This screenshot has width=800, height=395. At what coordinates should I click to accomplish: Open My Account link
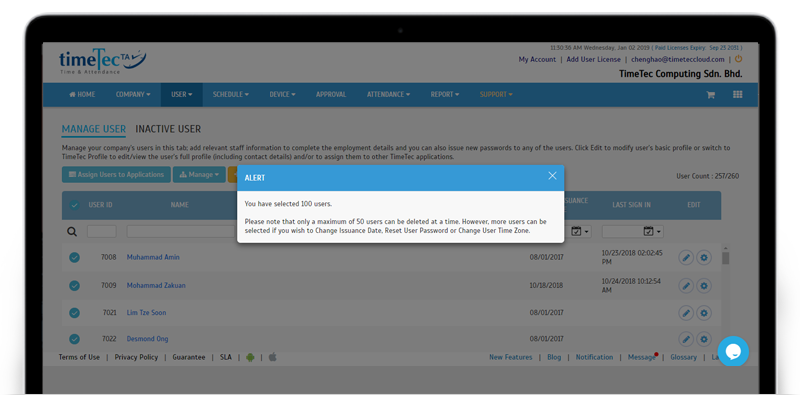click(537, 59)
